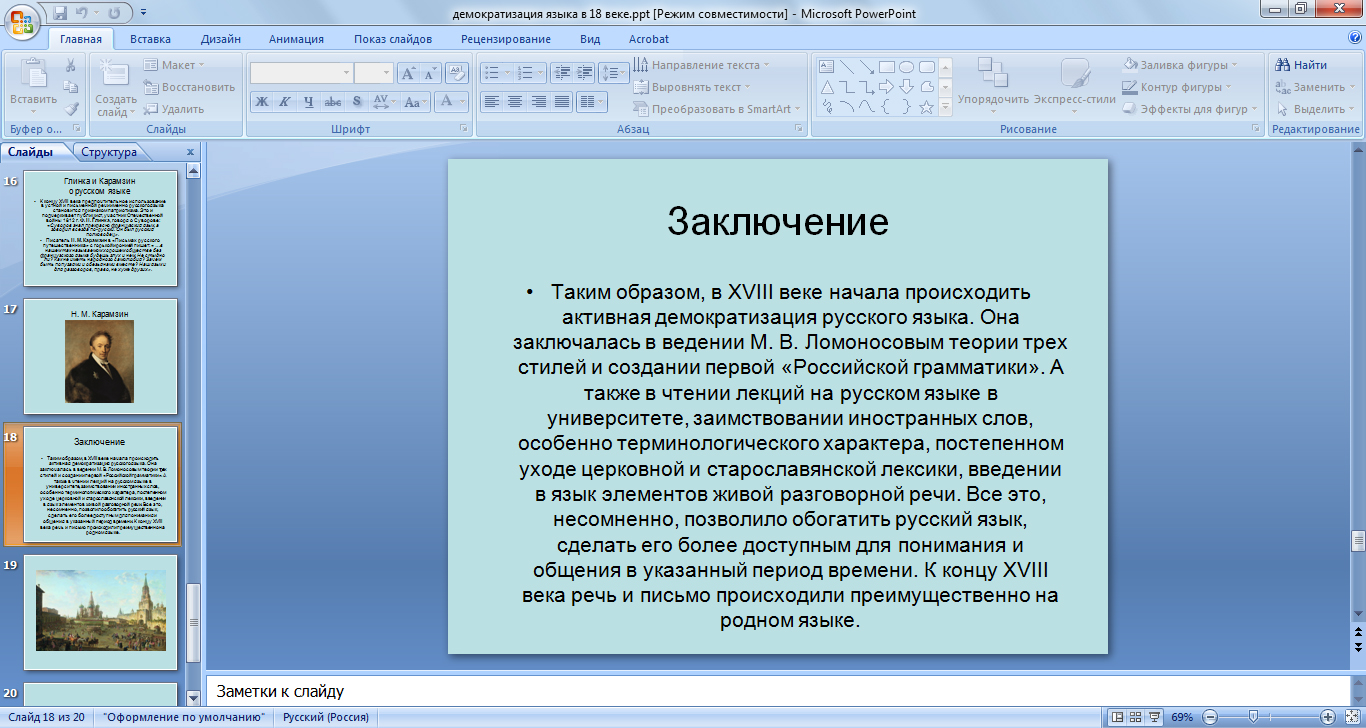Switch to Slide Sorter view
Screen dimensions: 1366x728
[x=1137, y=717]
